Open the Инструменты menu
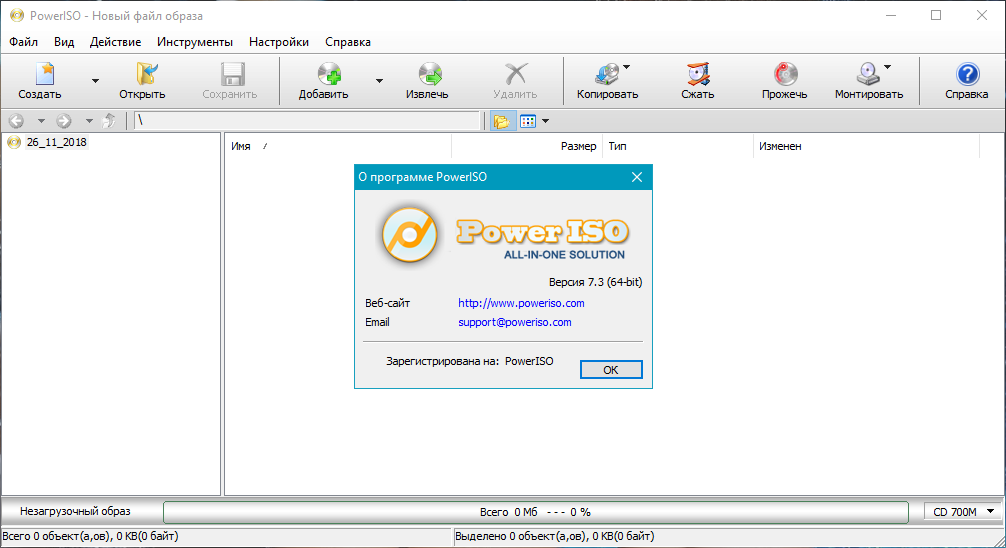Image resolution: width=1006 pixels, height=548 pixels. click(x=195, y=42)
